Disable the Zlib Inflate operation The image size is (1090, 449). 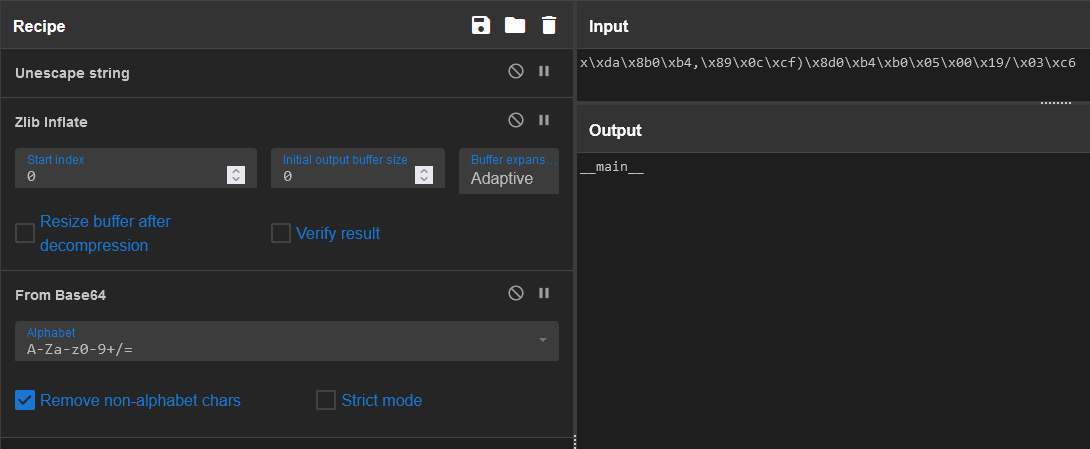[x=516, y=120]
